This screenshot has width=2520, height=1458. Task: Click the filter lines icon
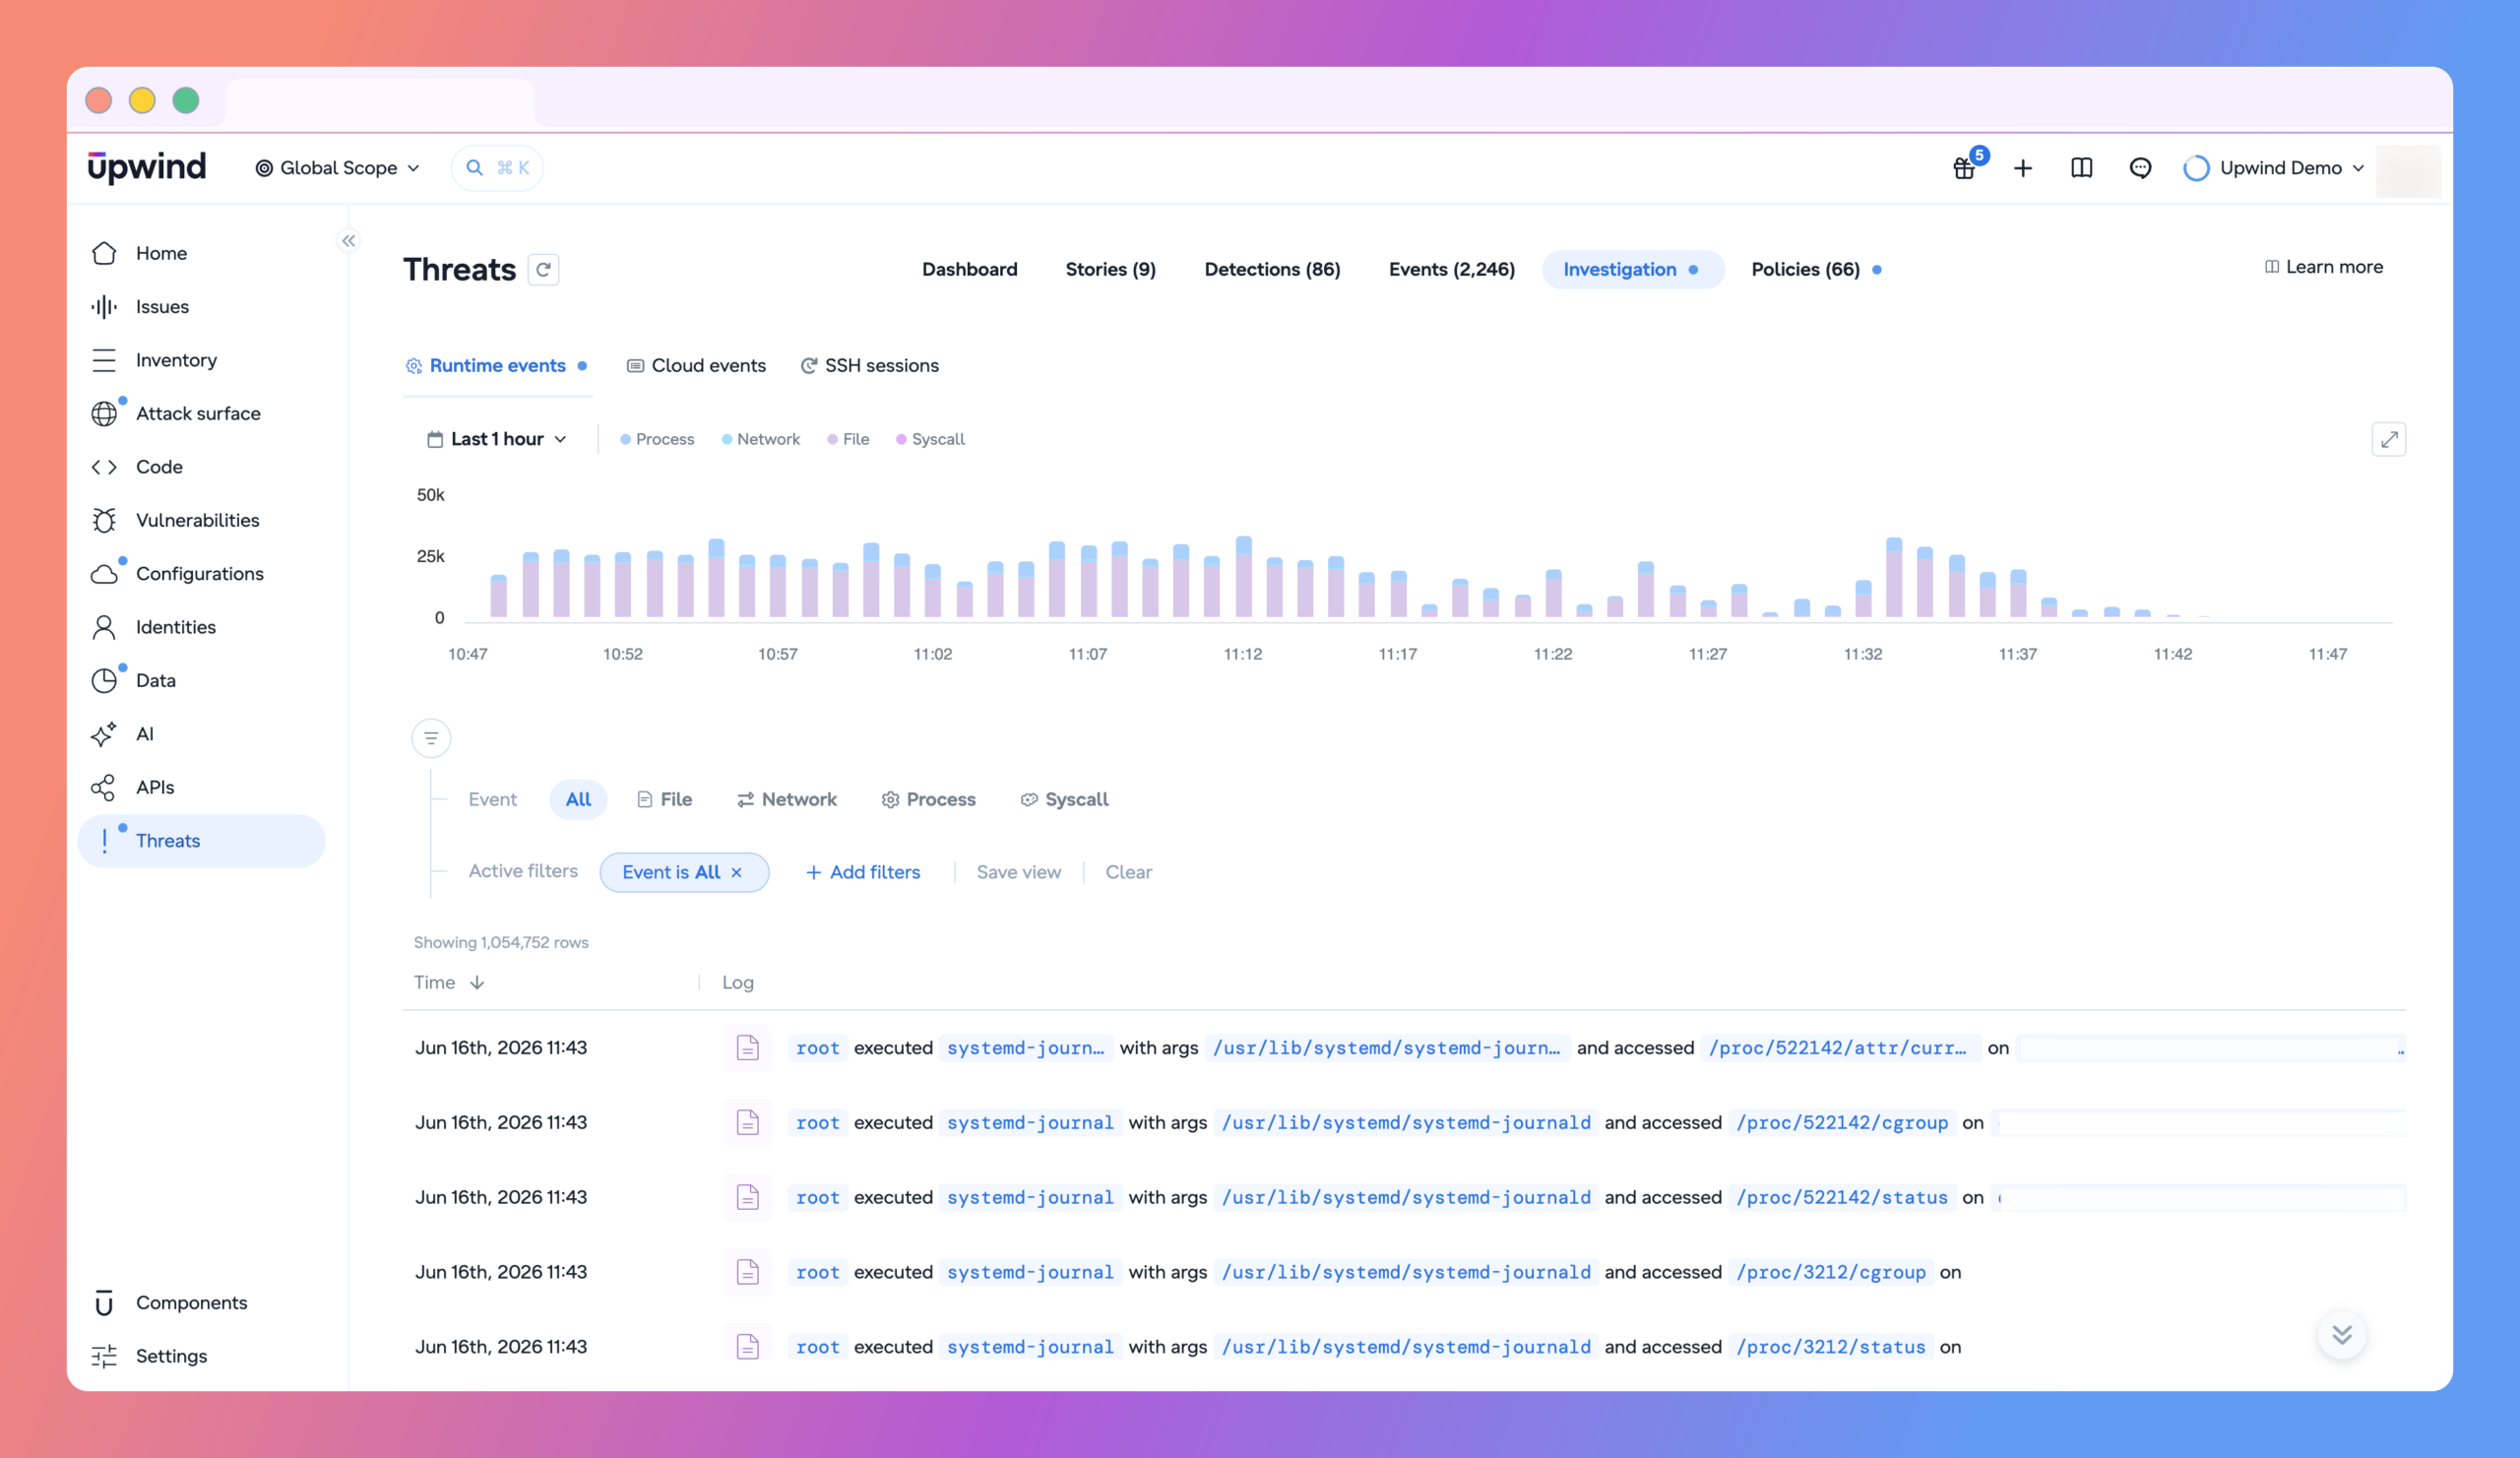click(431, 738)
